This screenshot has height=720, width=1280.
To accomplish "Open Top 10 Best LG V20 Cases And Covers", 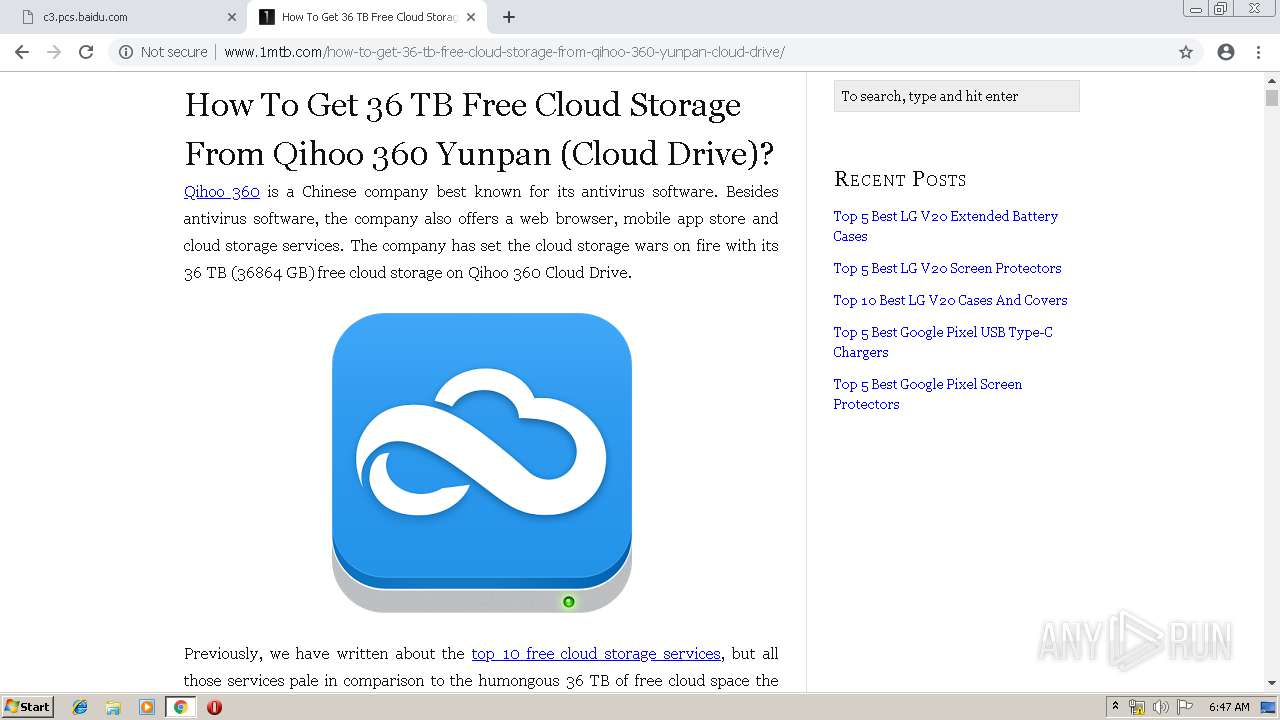I will [x=950, y=300].
